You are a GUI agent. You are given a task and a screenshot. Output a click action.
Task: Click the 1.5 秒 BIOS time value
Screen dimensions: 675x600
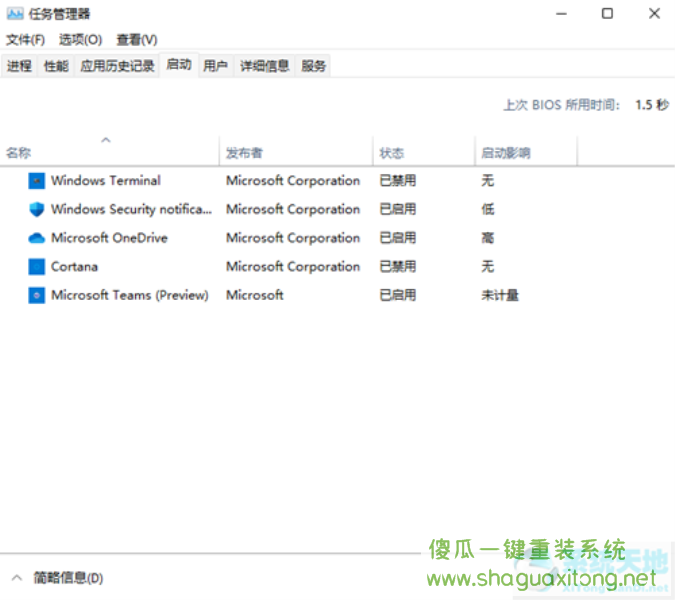point(652,105)
